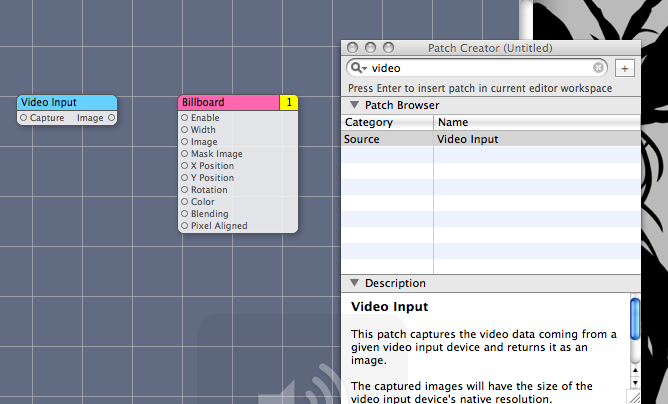Select the Video Input patch title bar

tap(67, 102)
